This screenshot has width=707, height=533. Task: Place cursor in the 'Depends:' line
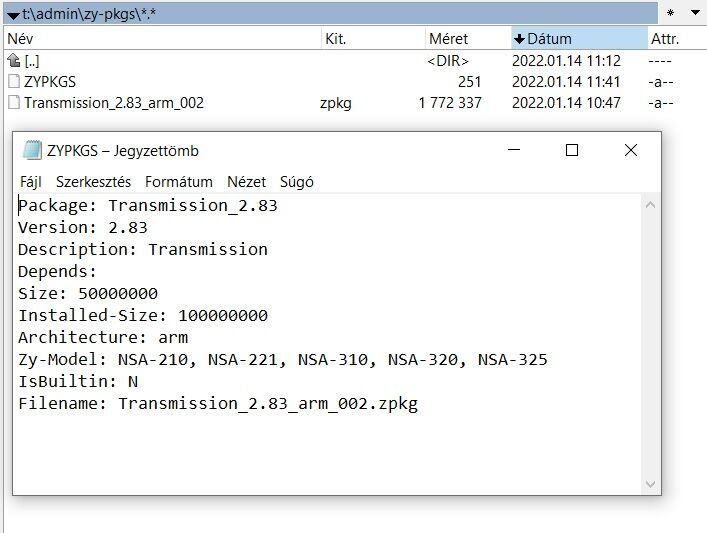57,271
